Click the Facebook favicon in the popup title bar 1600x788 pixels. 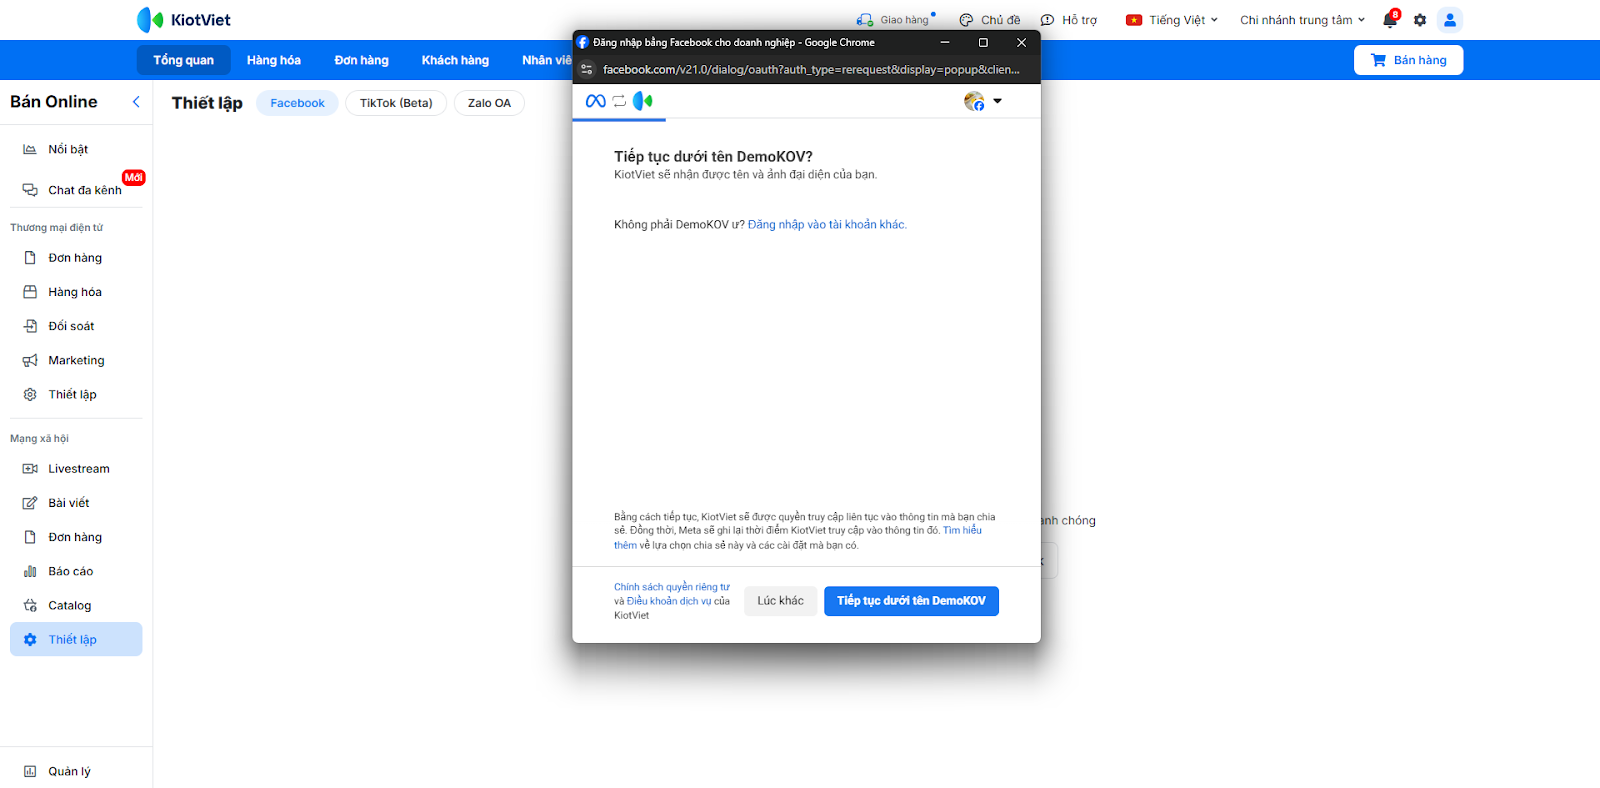[583, 42]
